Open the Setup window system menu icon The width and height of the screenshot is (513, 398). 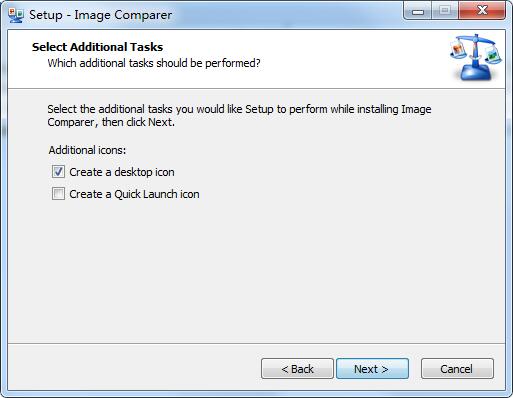[x=16, y=15]
